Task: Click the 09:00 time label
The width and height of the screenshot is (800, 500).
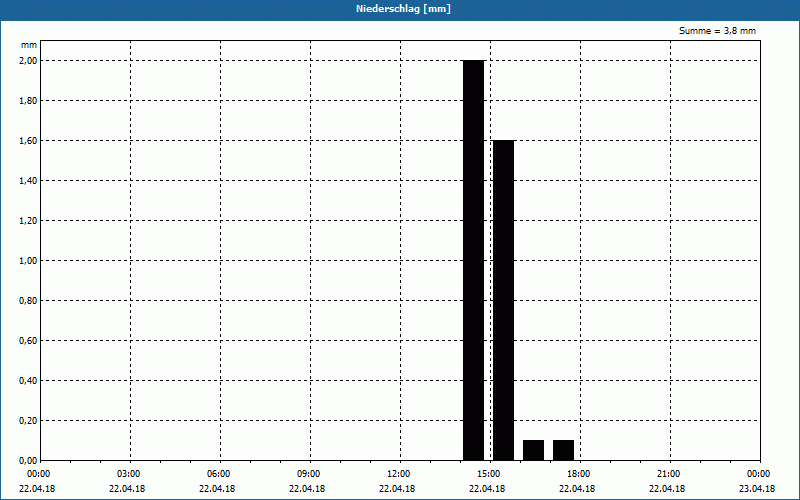Action: (x=308, y=474)
